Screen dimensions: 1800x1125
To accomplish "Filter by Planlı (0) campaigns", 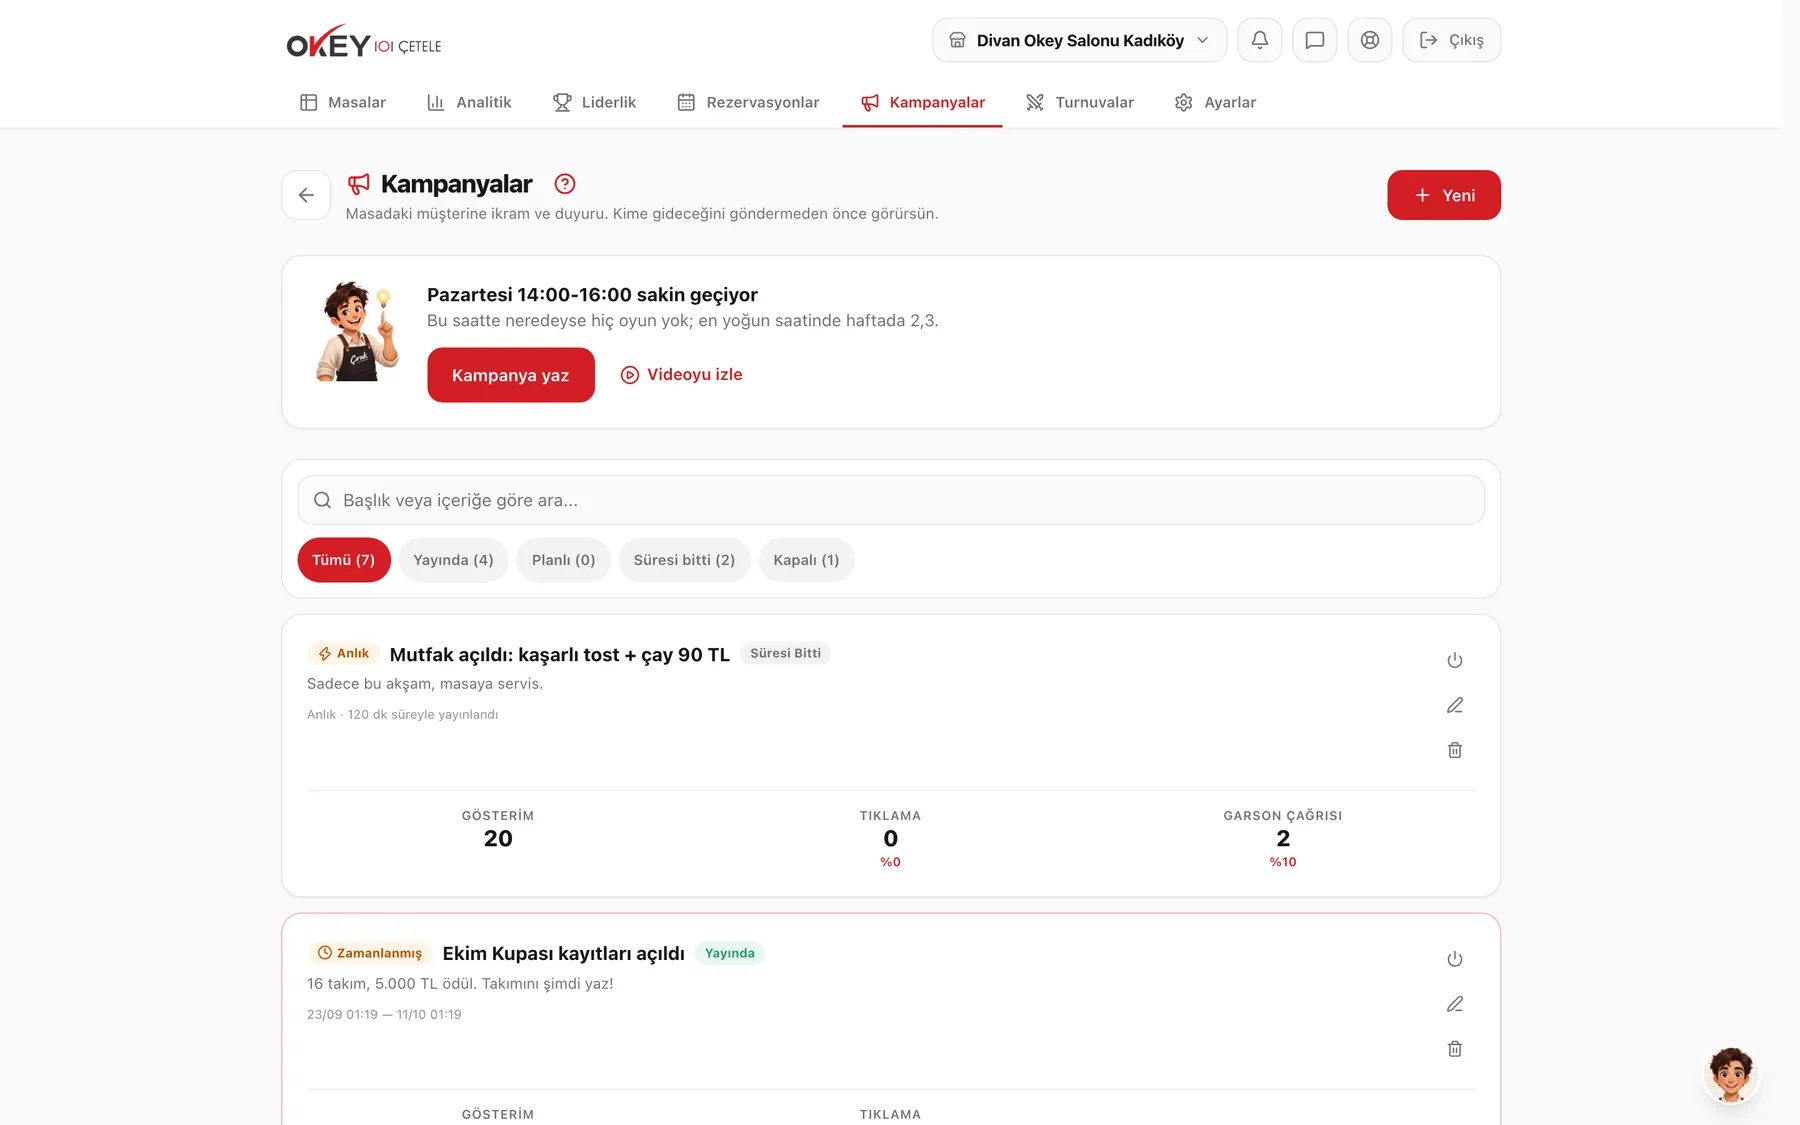I will pos(563,560).
